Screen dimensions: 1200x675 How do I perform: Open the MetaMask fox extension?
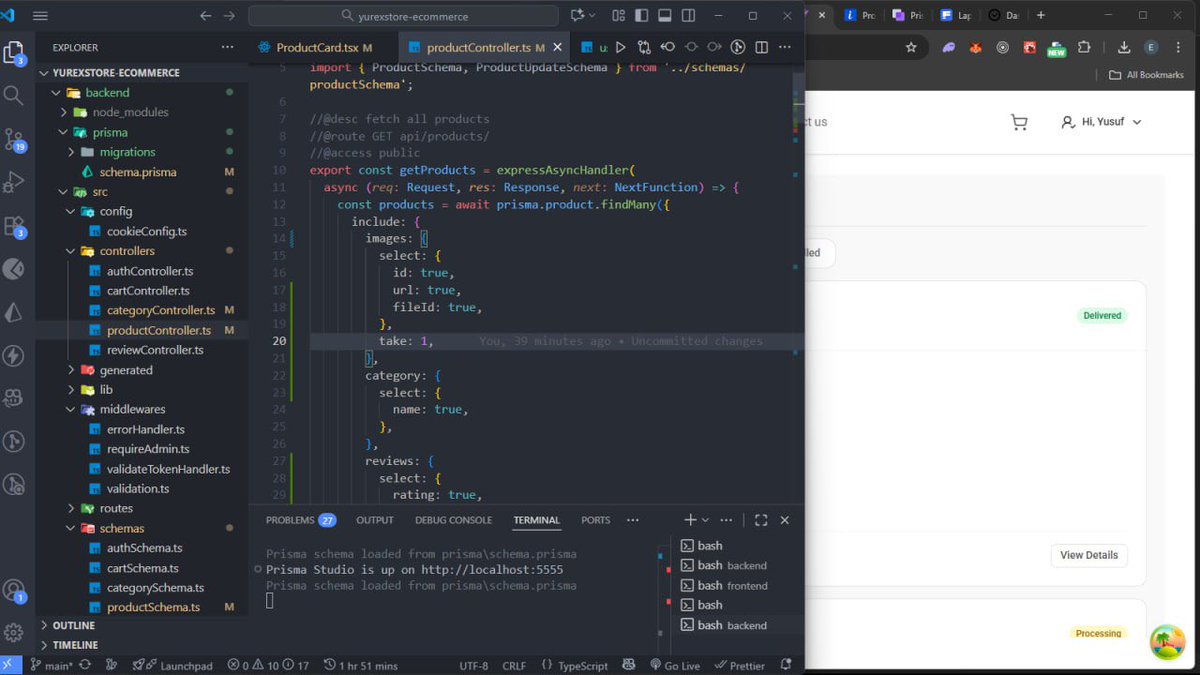(976, 47)
